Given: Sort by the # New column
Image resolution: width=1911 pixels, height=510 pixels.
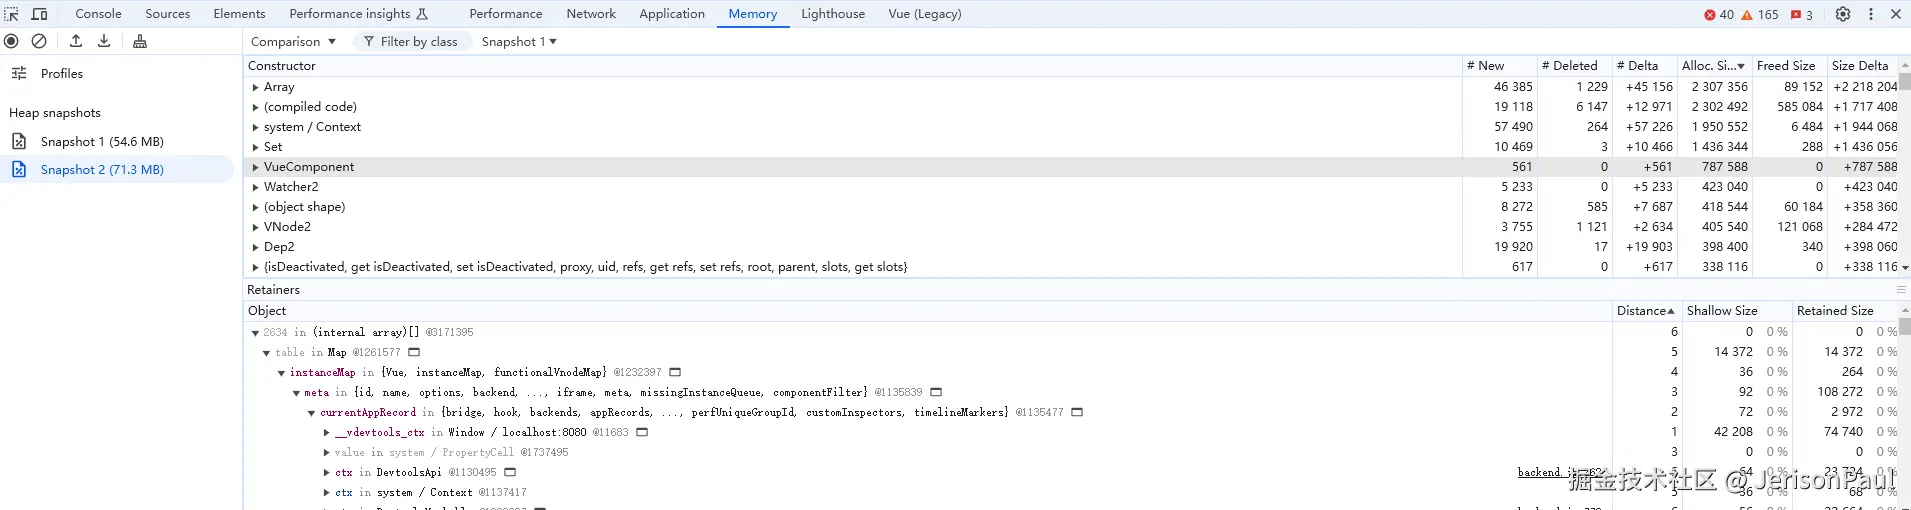Looking at the screenshot, I should click(x=1499, y=66).
